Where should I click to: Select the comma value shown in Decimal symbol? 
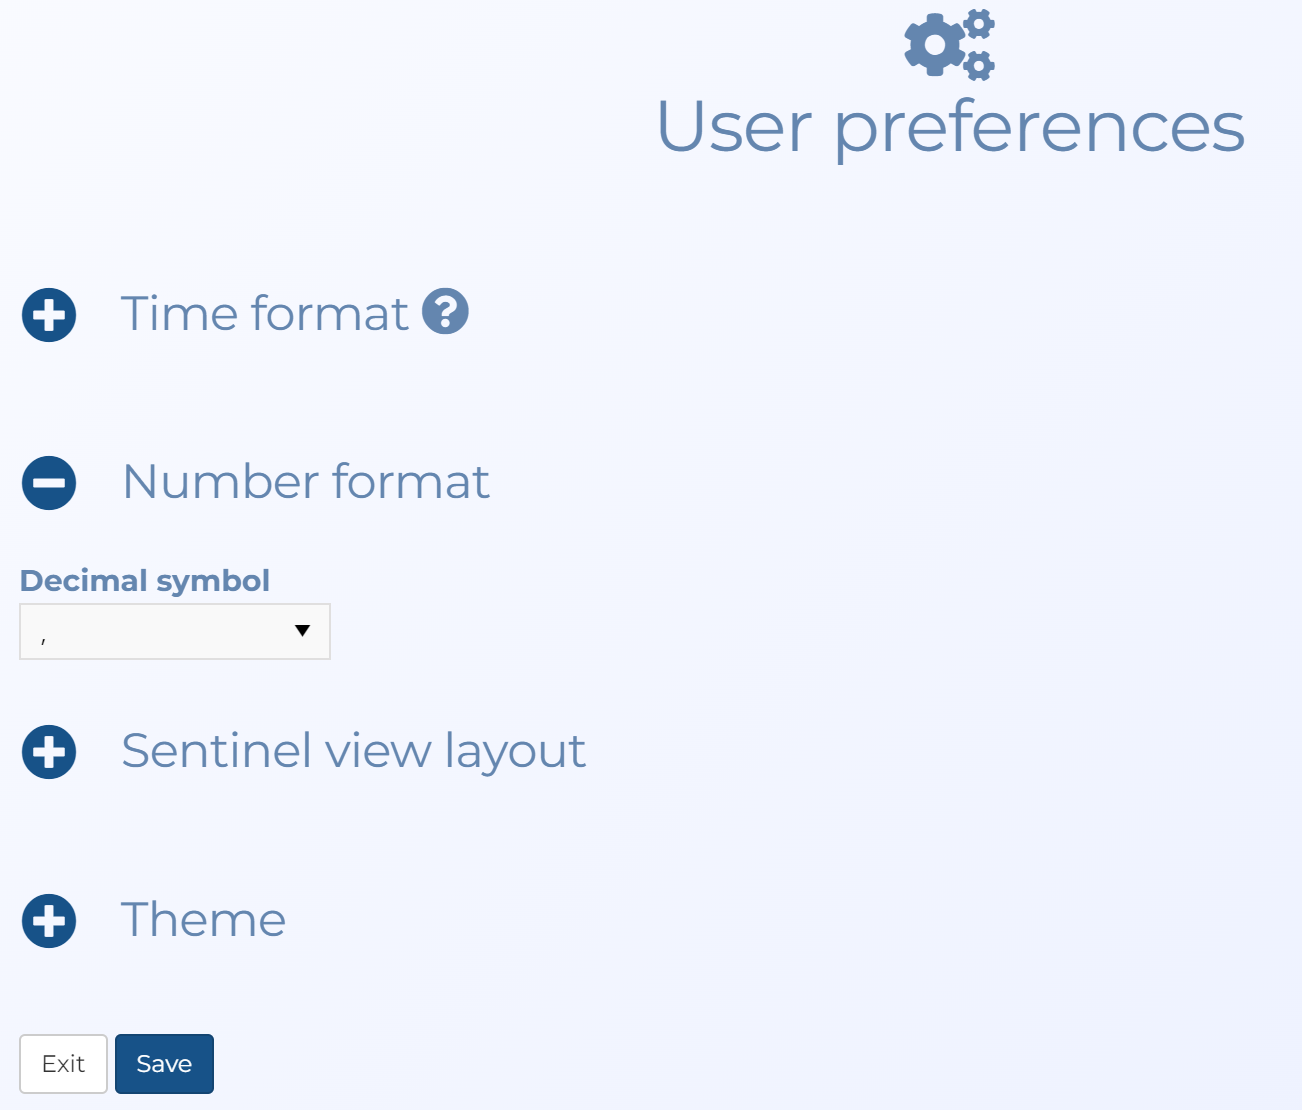click(x=44, y=636)
